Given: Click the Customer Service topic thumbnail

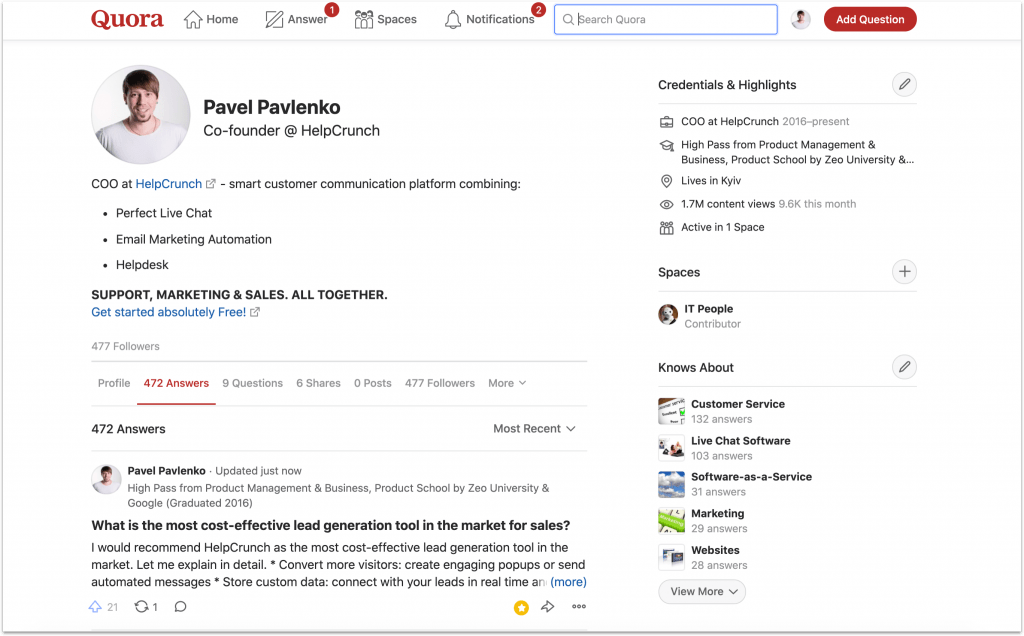Looking at the screenshot, I should coord(671,411).
